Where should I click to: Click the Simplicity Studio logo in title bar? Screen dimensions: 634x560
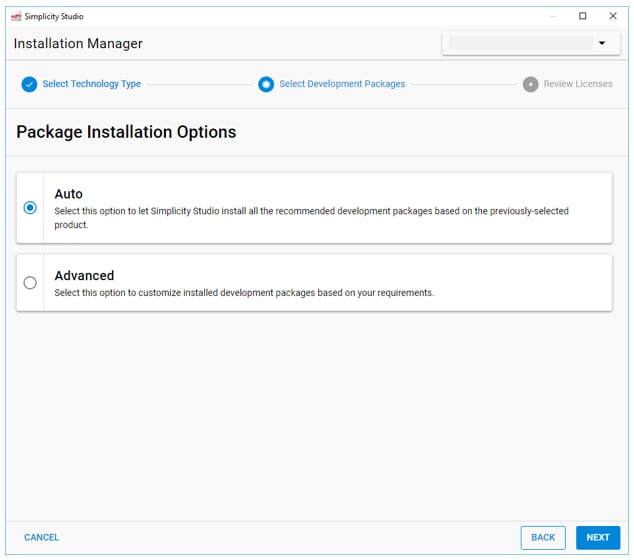tap(15, 17)
